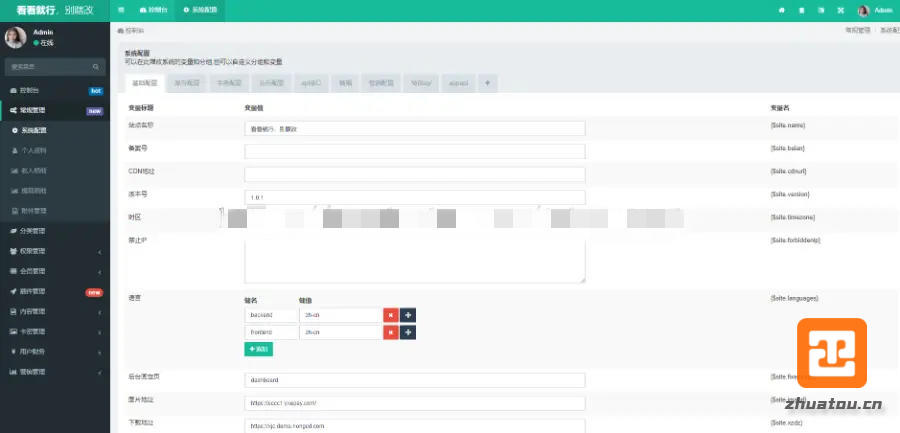Click the search magnifier in sidebar
This screenshot has width=900, height=433.
coord(97,67)
